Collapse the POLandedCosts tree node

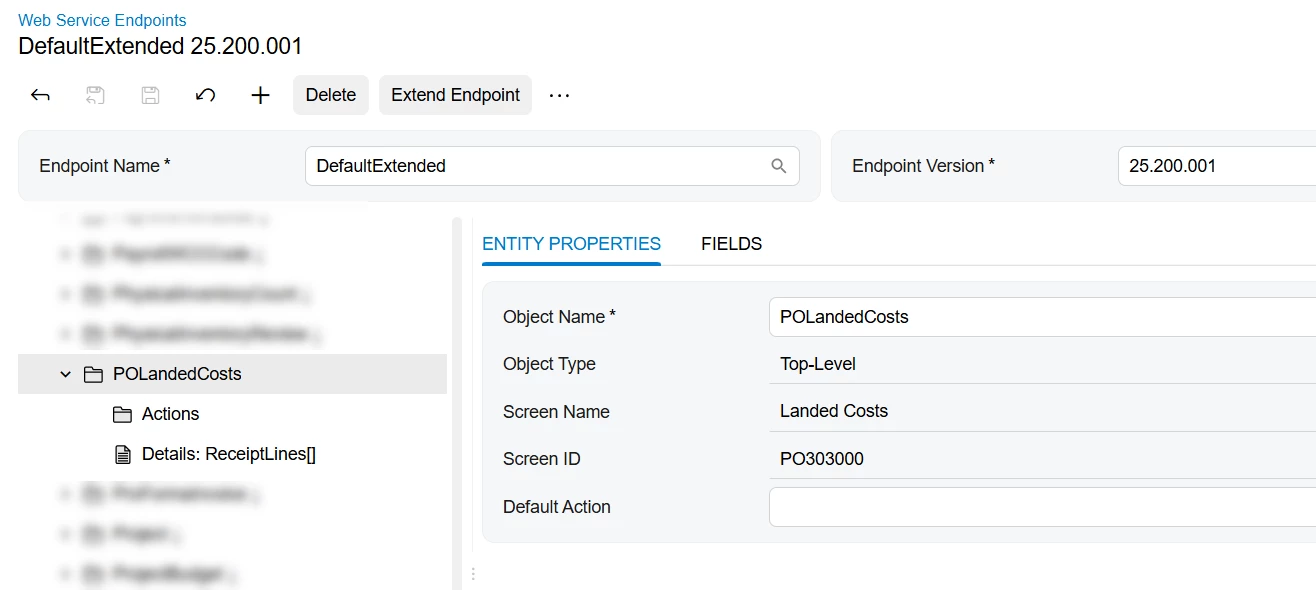66,374
